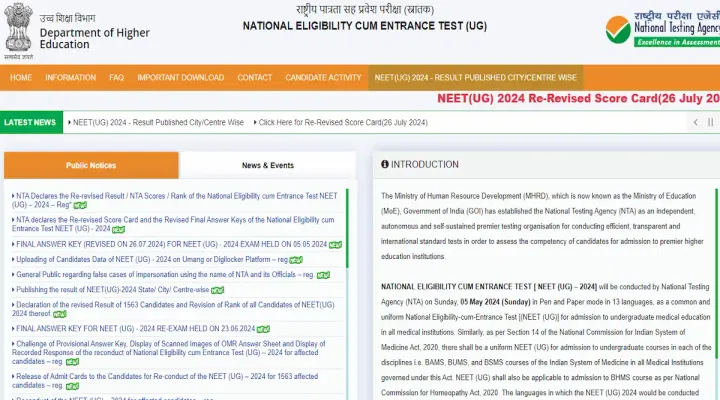
Task: Open Release of Admit Cards for Re-conduct notice
Action: pos(165,381)
